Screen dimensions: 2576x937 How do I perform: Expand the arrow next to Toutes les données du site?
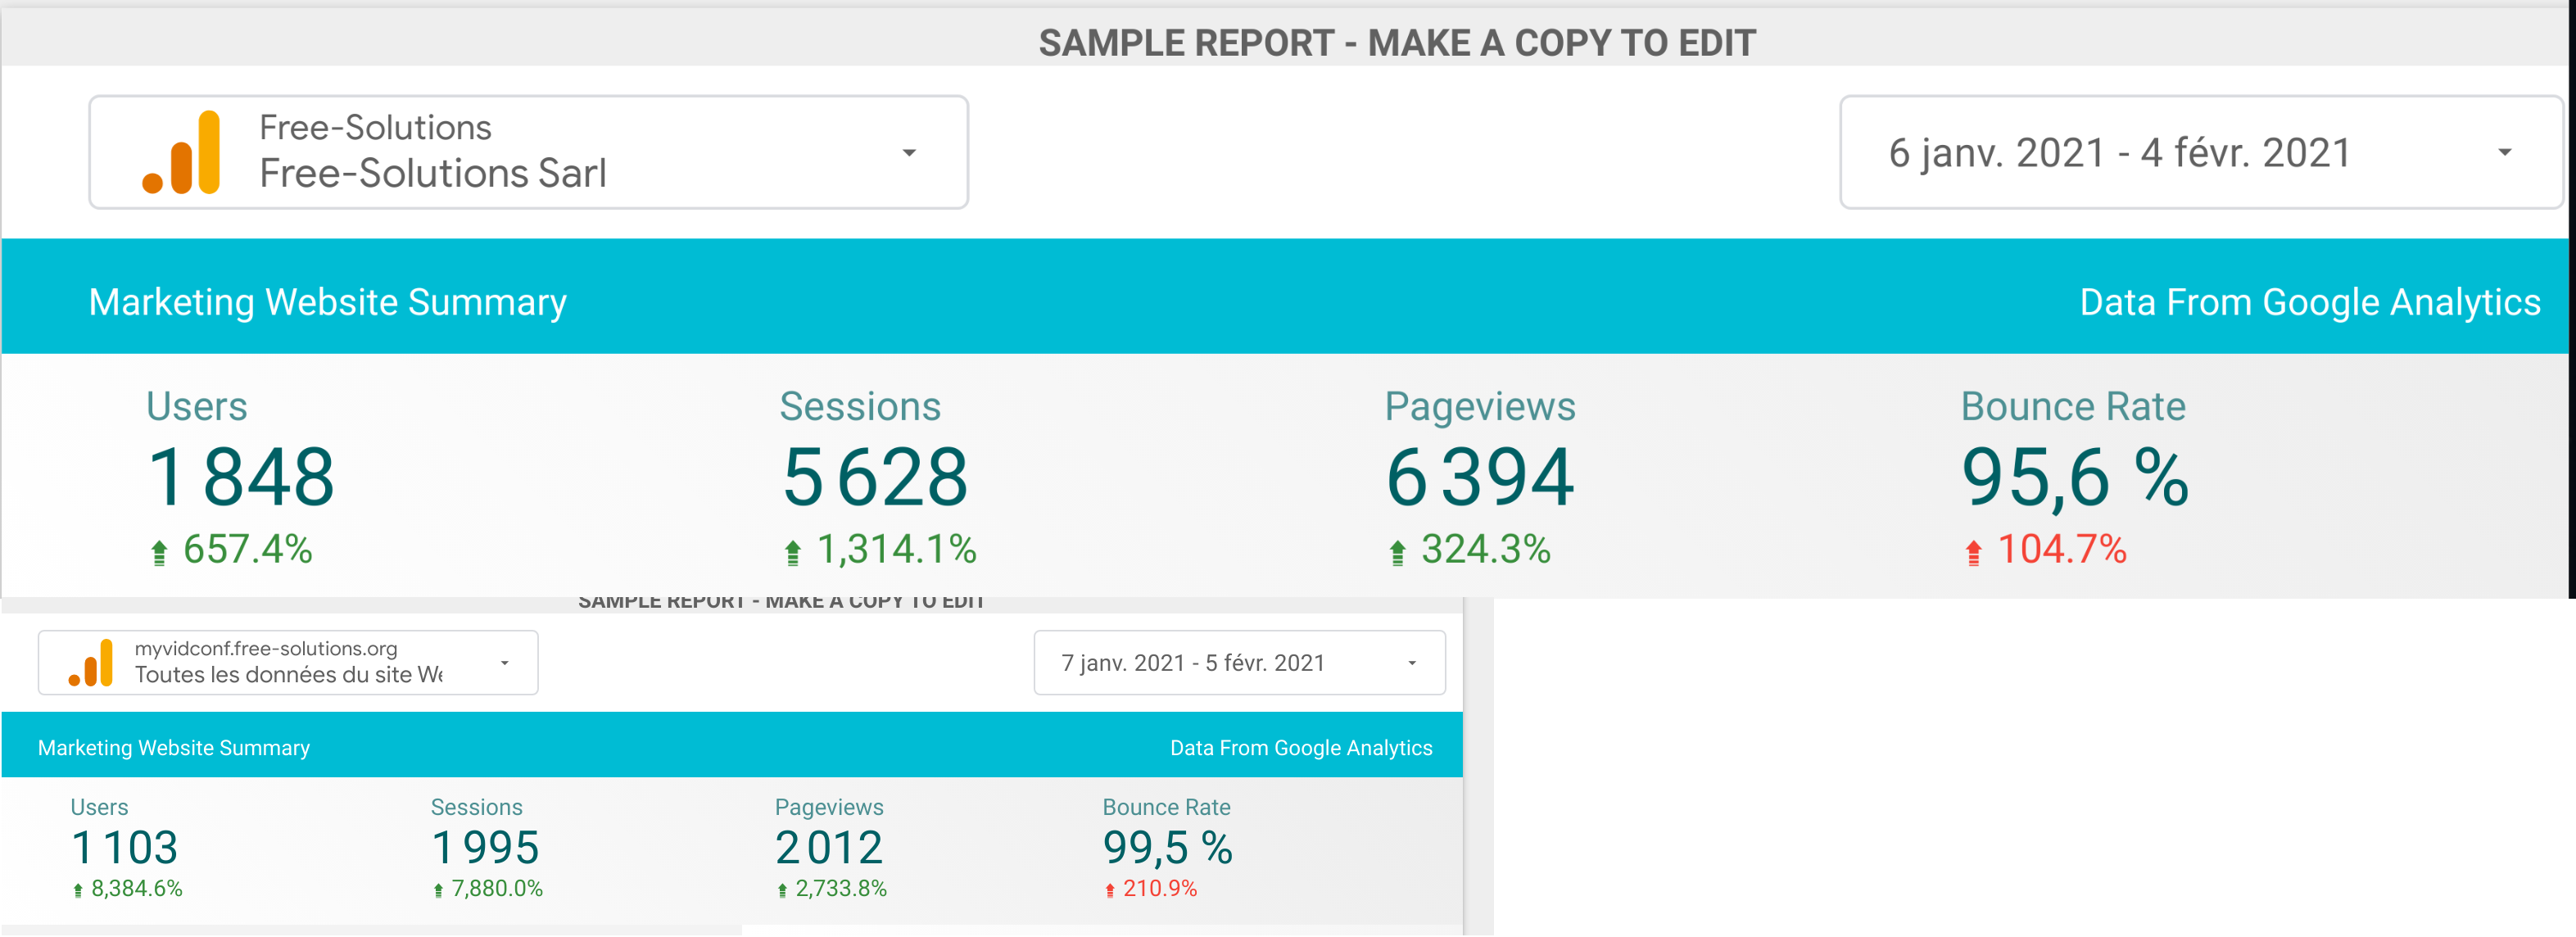(x=505, y=663)
